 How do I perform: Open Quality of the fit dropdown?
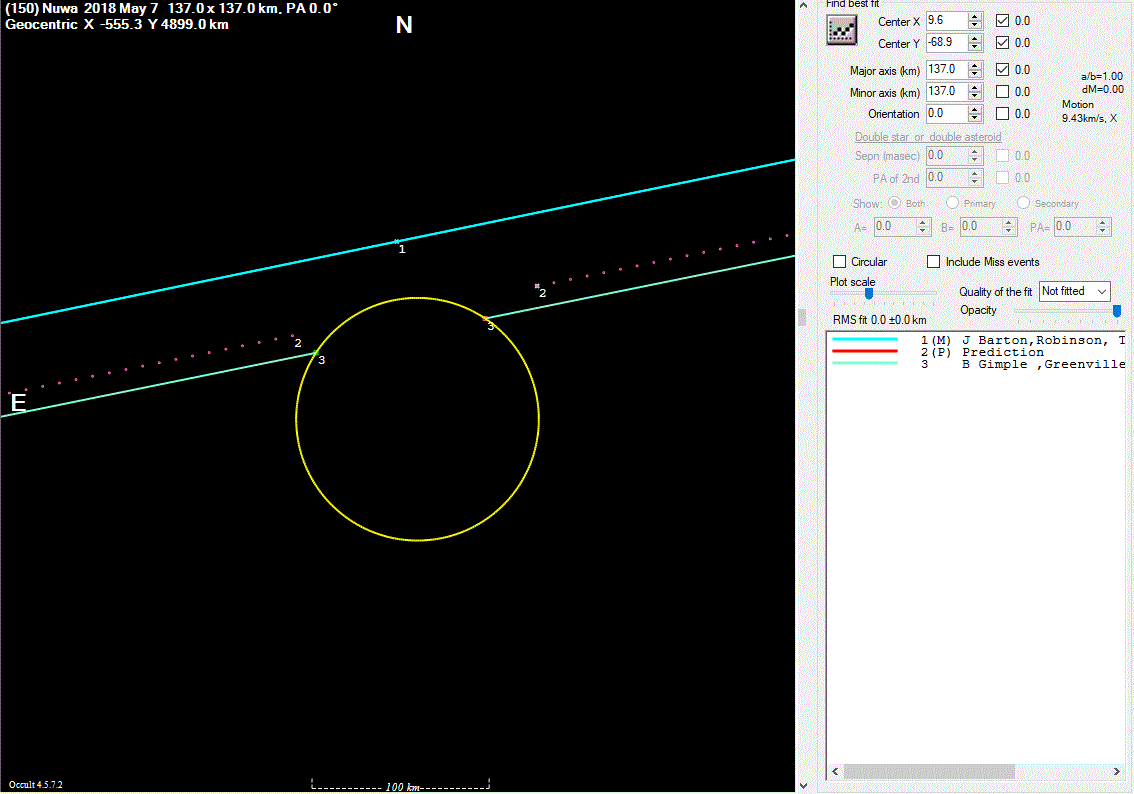tap(1074, 291)
